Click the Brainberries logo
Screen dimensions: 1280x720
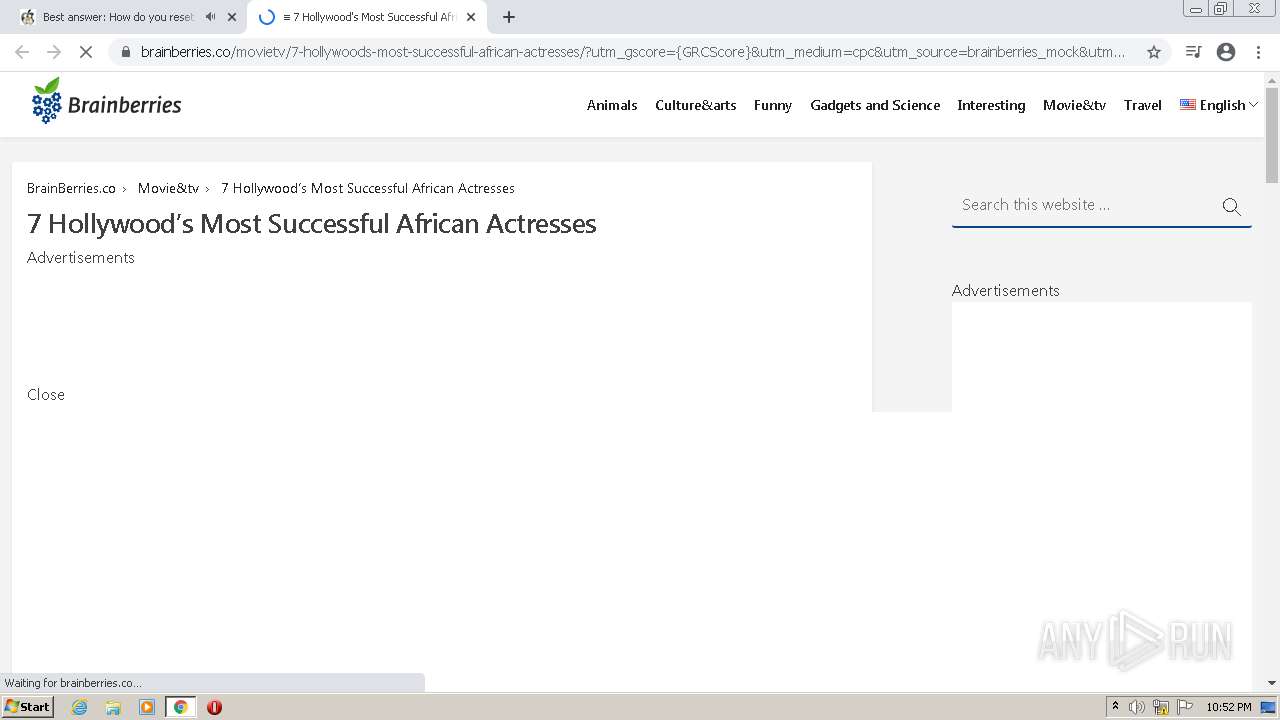(106, 101)
